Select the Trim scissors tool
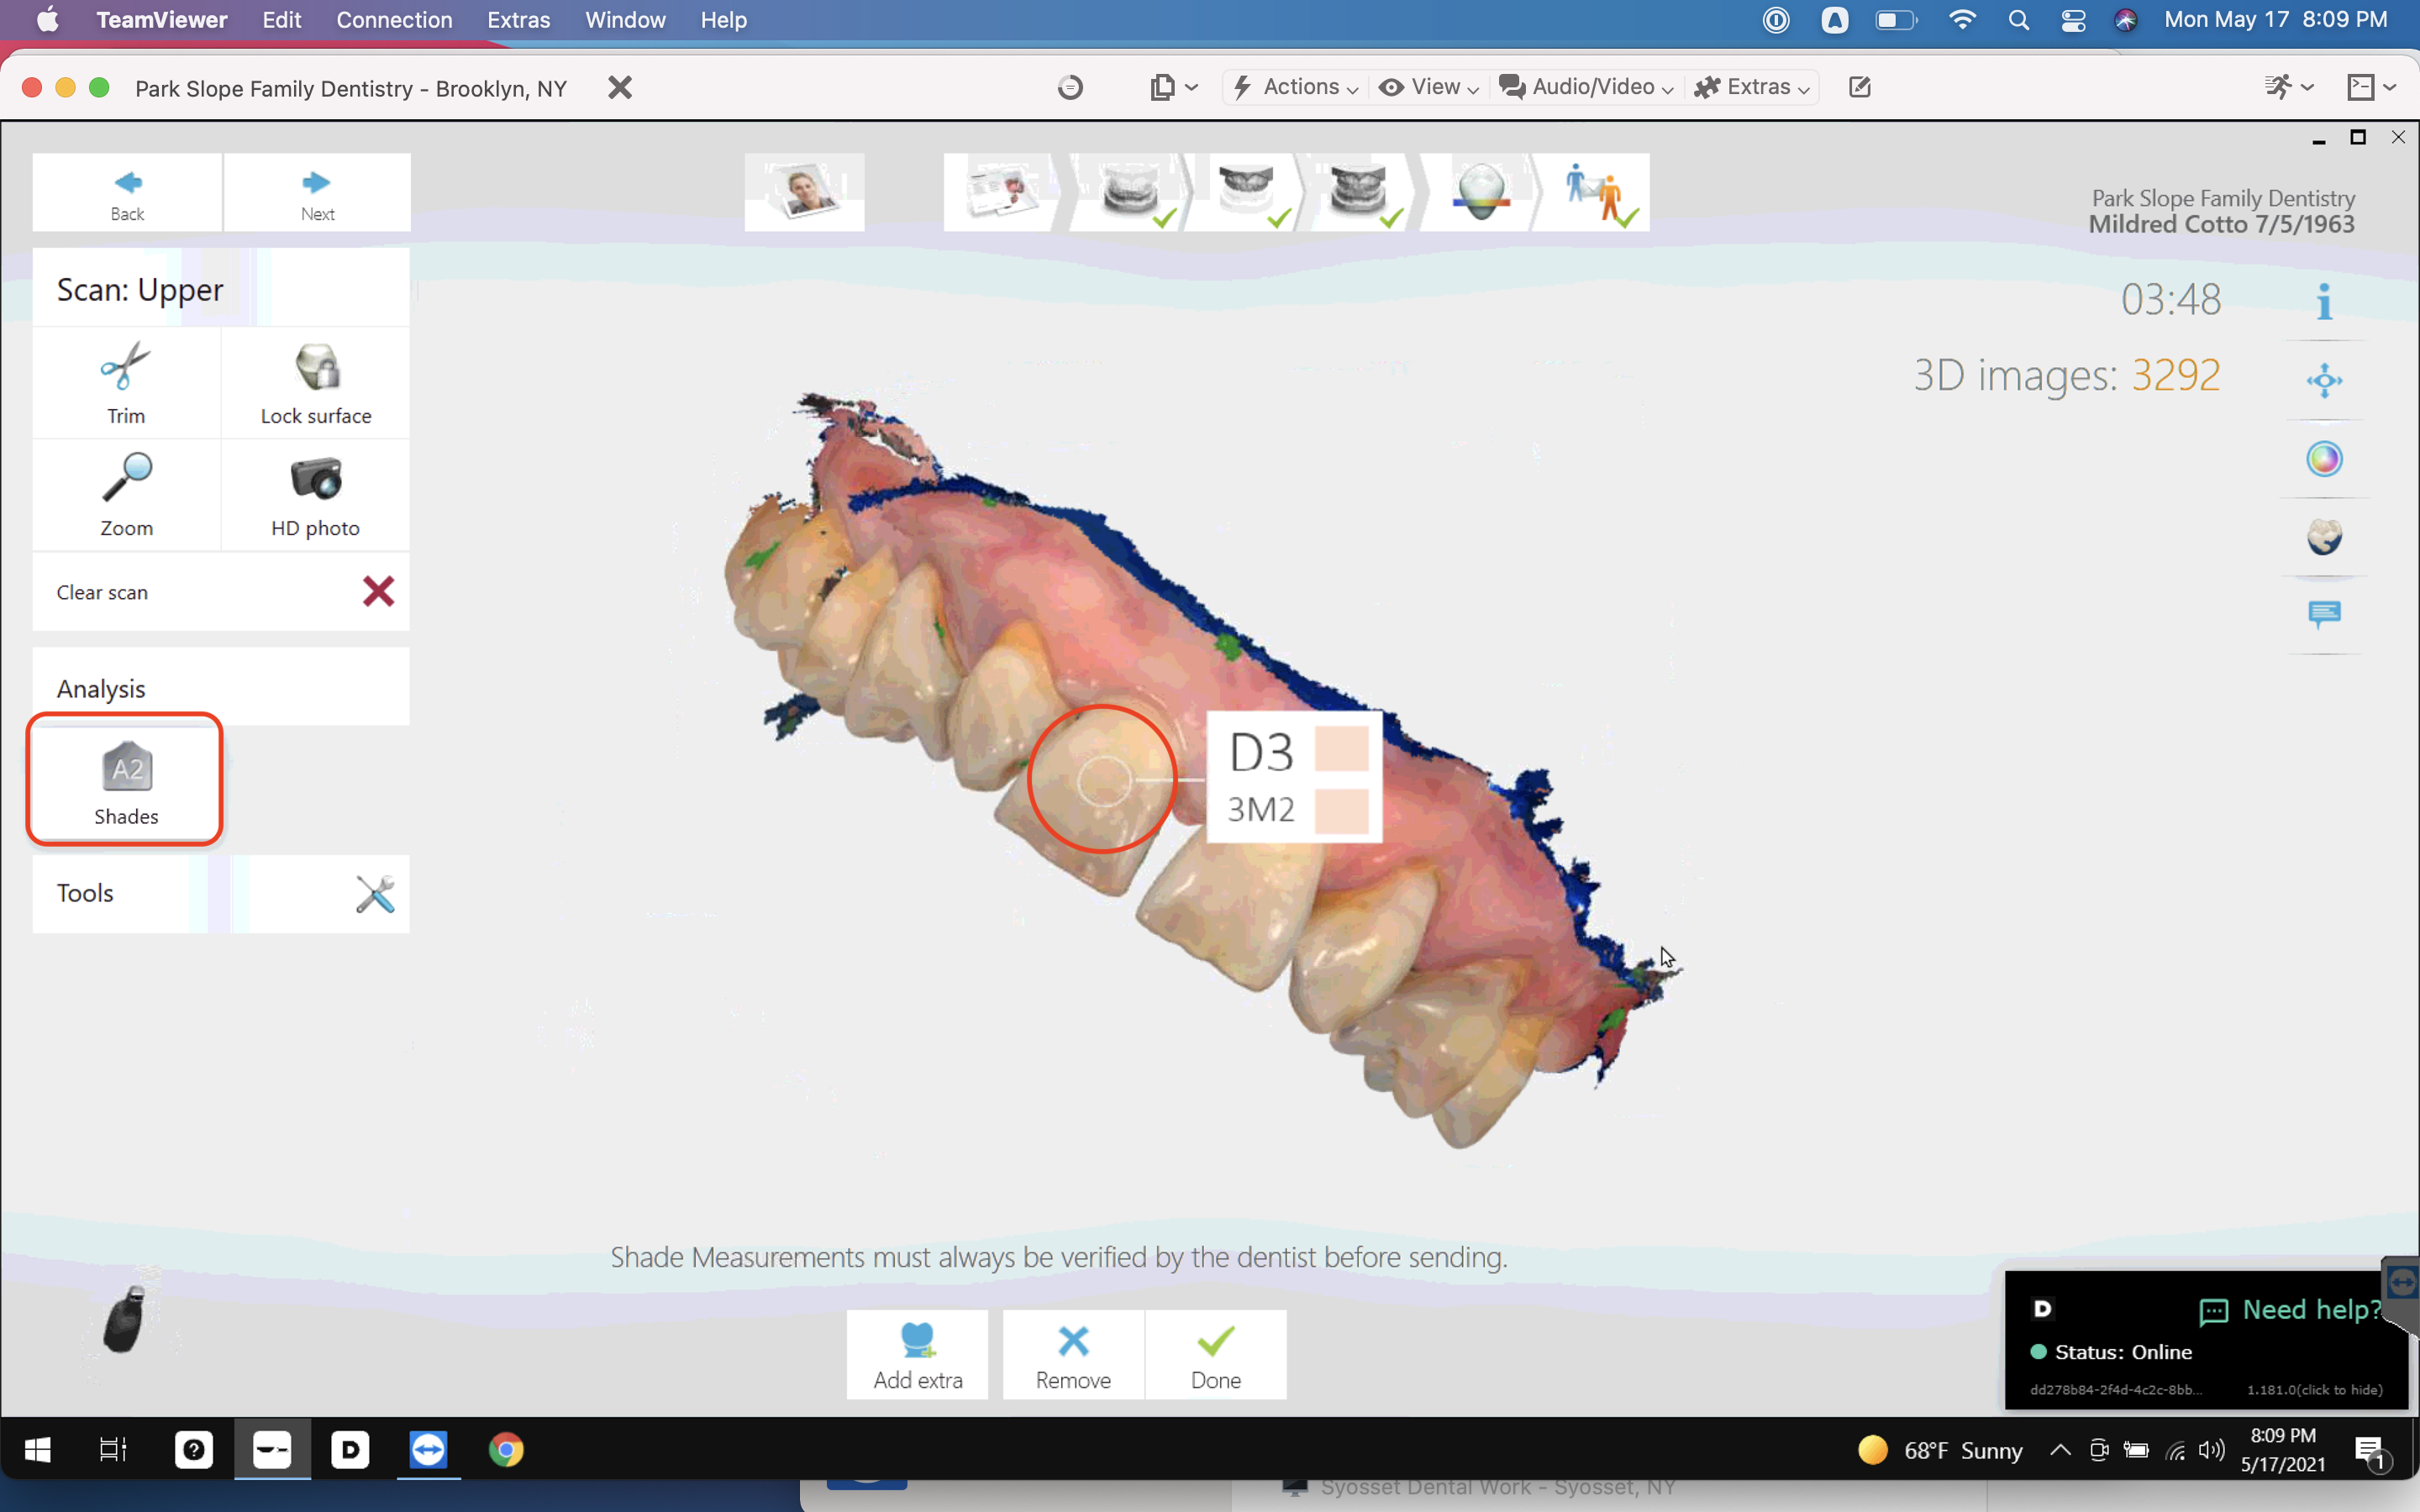Screen dimensions: 2420x1512 pos(126,383)
